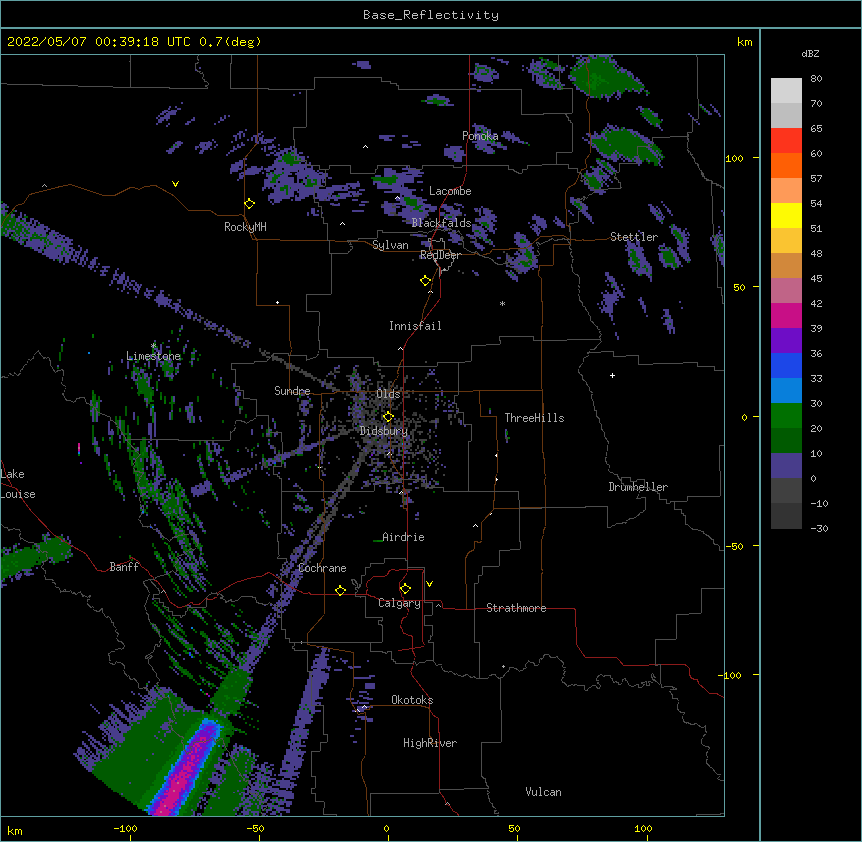Select the yellow 51-54 dBZ legend swatch
Viewport: 862px width, 842px height.
coord(786,216)
